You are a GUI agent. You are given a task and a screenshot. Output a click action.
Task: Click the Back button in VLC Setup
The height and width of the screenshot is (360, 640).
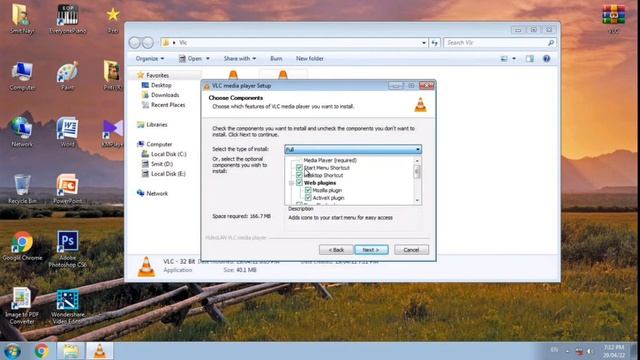click(x=336, y=250)
